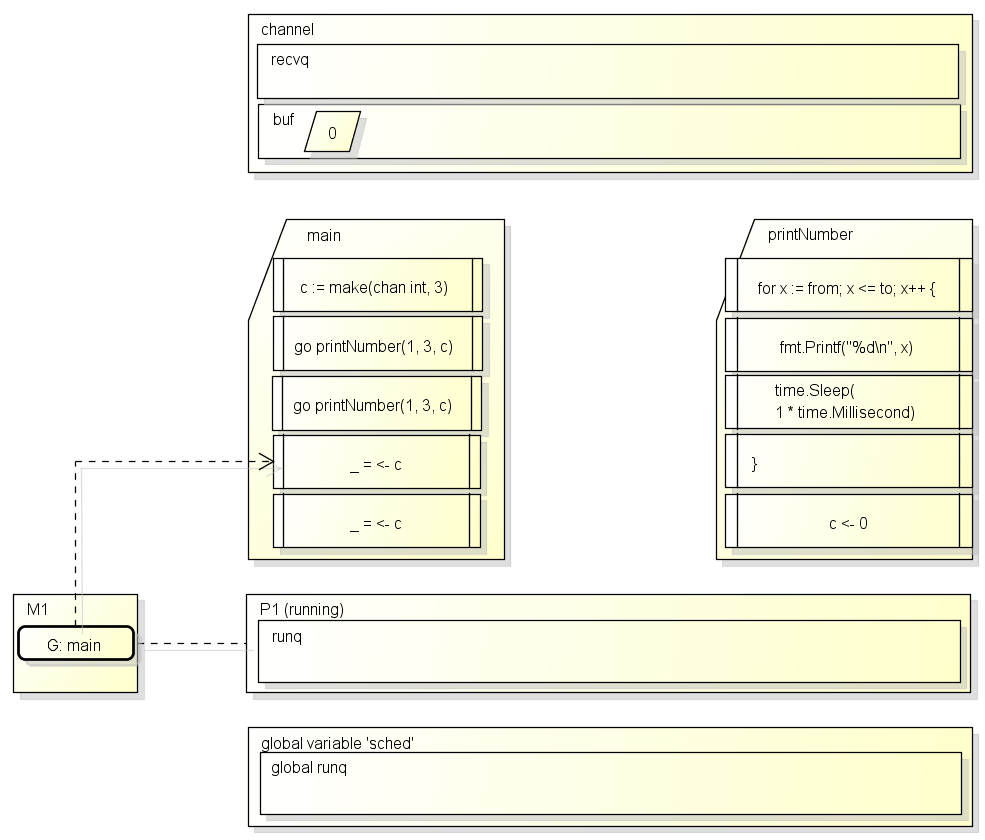Viewport: 985px width, 840px height.
Task: Click the global runq box
Action: (611, 783)
